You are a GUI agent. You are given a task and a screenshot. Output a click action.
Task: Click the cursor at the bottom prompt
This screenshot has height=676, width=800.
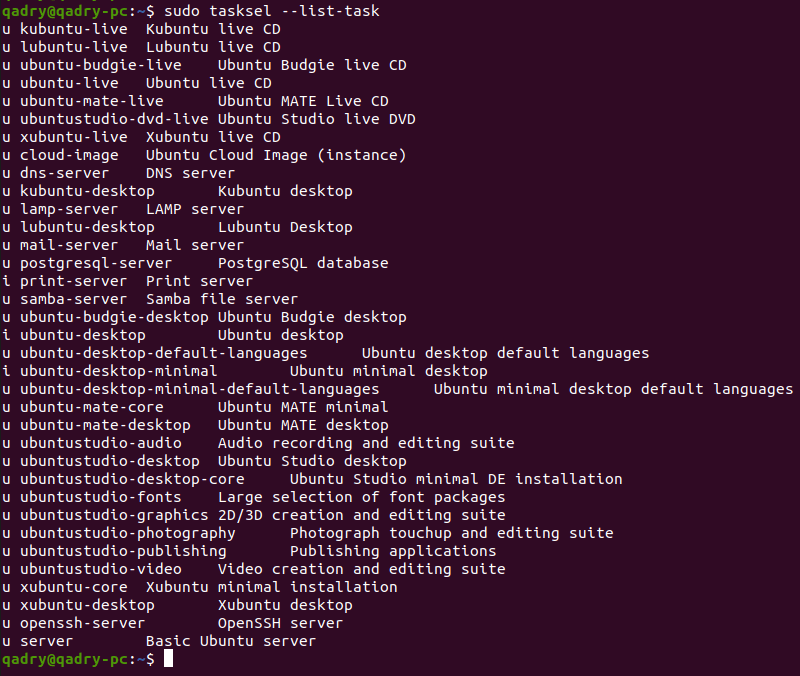[x=168, y=659]
